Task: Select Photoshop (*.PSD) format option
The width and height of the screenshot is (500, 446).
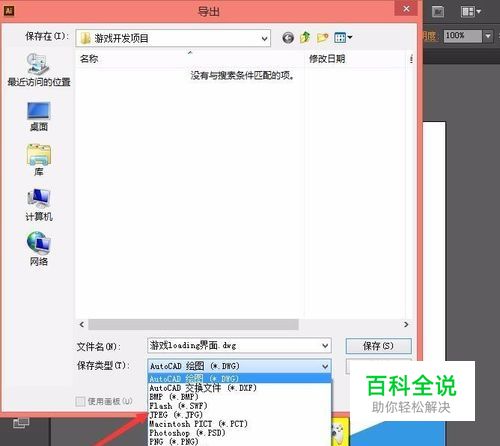Action: [x=239, y=433]
